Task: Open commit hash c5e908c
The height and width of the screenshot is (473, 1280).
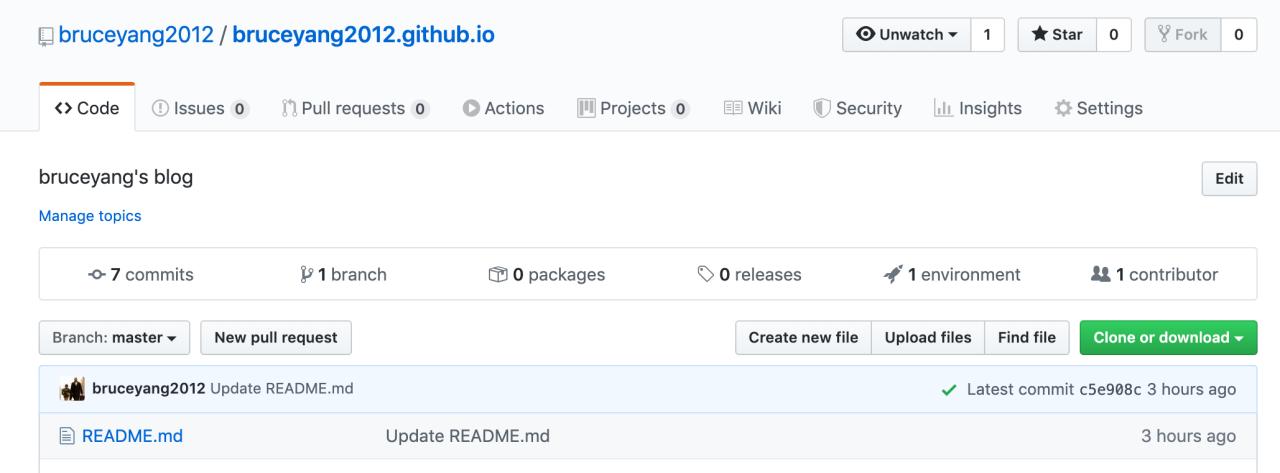Action: point(1111,389)
